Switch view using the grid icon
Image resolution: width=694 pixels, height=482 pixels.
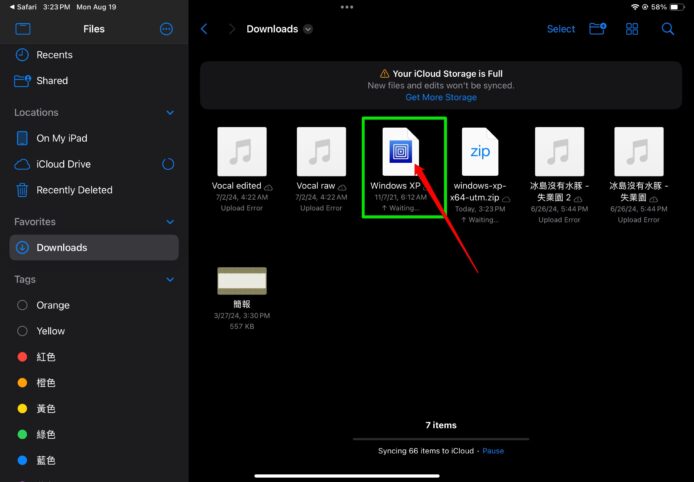[x=632, y=29]
